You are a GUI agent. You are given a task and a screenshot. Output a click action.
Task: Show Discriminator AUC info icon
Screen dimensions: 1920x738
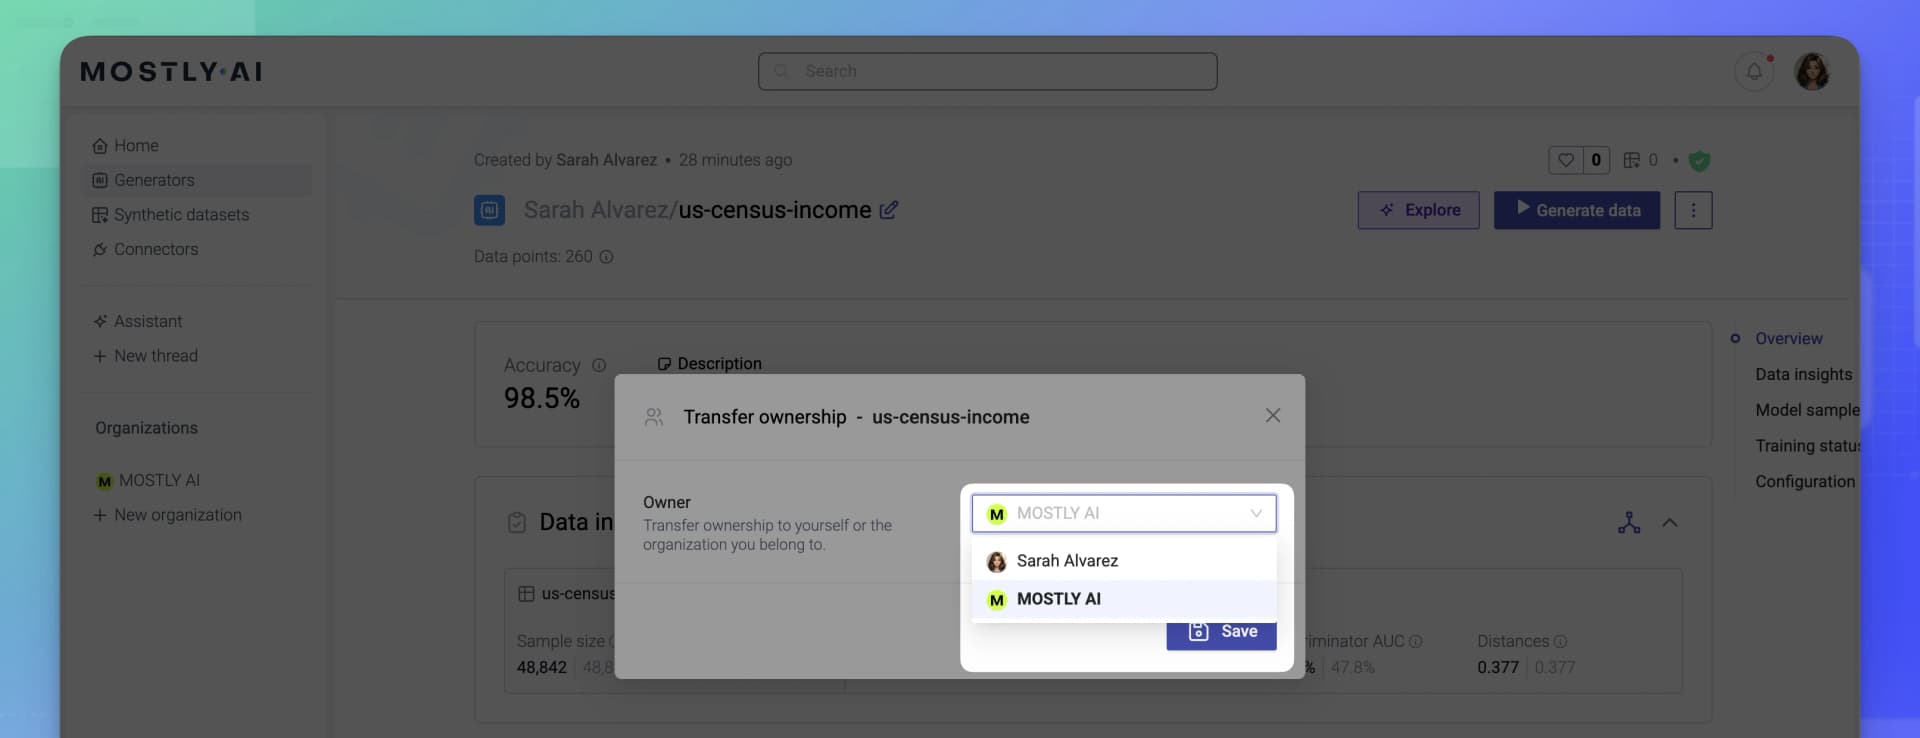coord(1415,641)
